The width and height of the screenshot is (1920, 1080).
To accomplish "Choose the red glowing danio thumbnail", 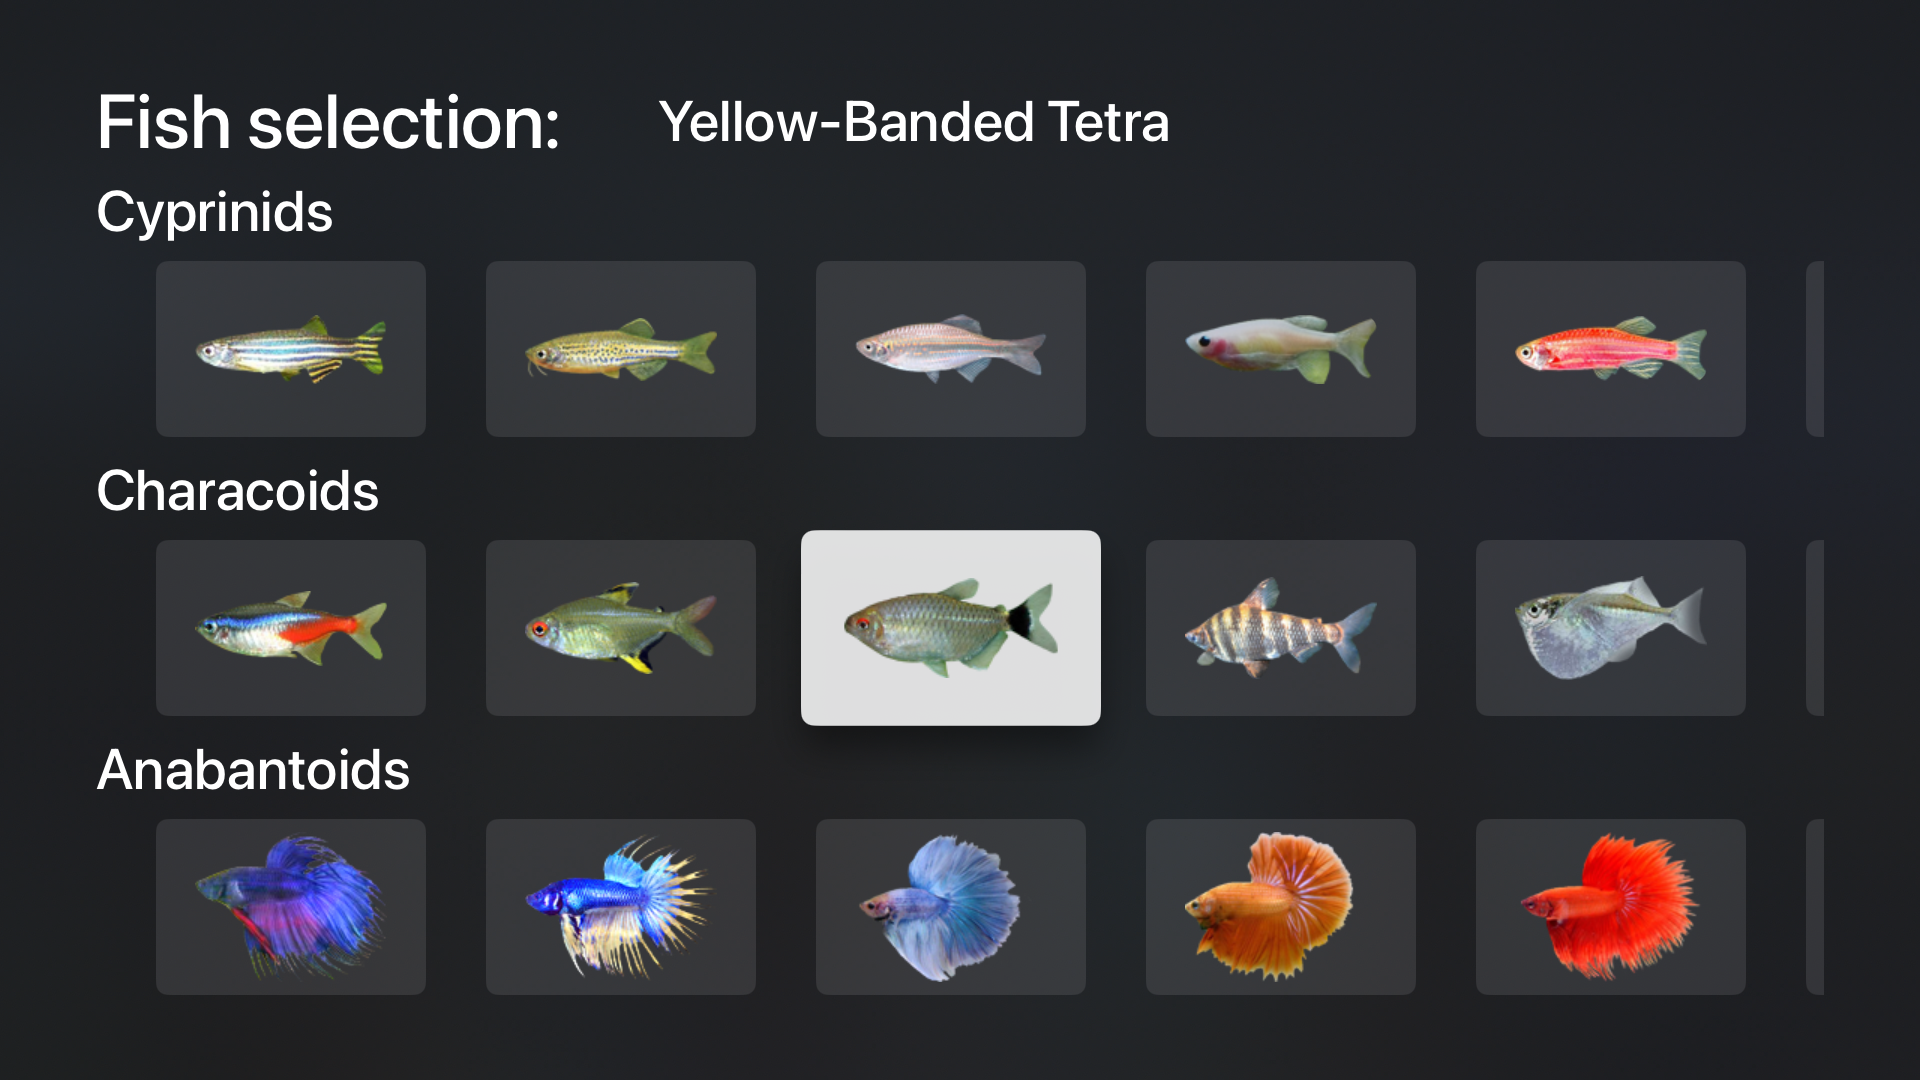I will pyautogui.click(x=1611, y=349).
